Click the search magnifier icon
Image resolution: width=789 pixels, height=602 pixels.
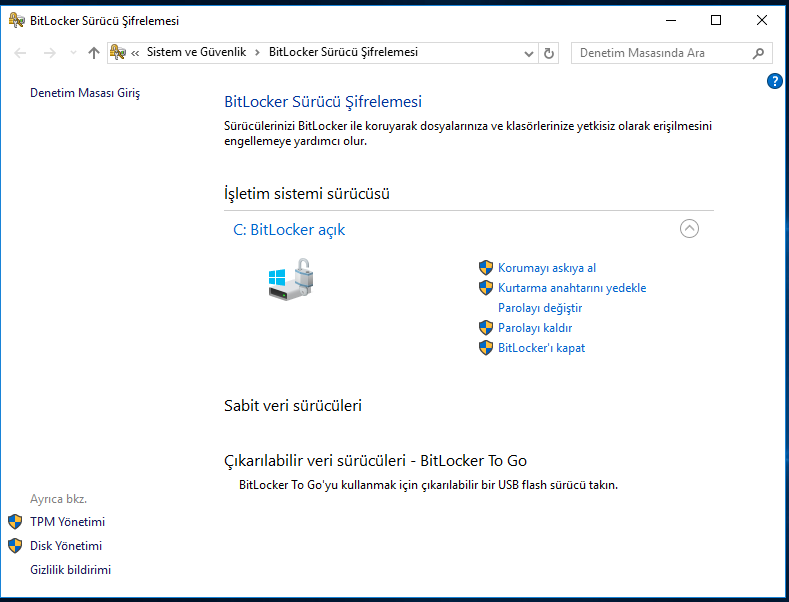(x=759, y=53)
